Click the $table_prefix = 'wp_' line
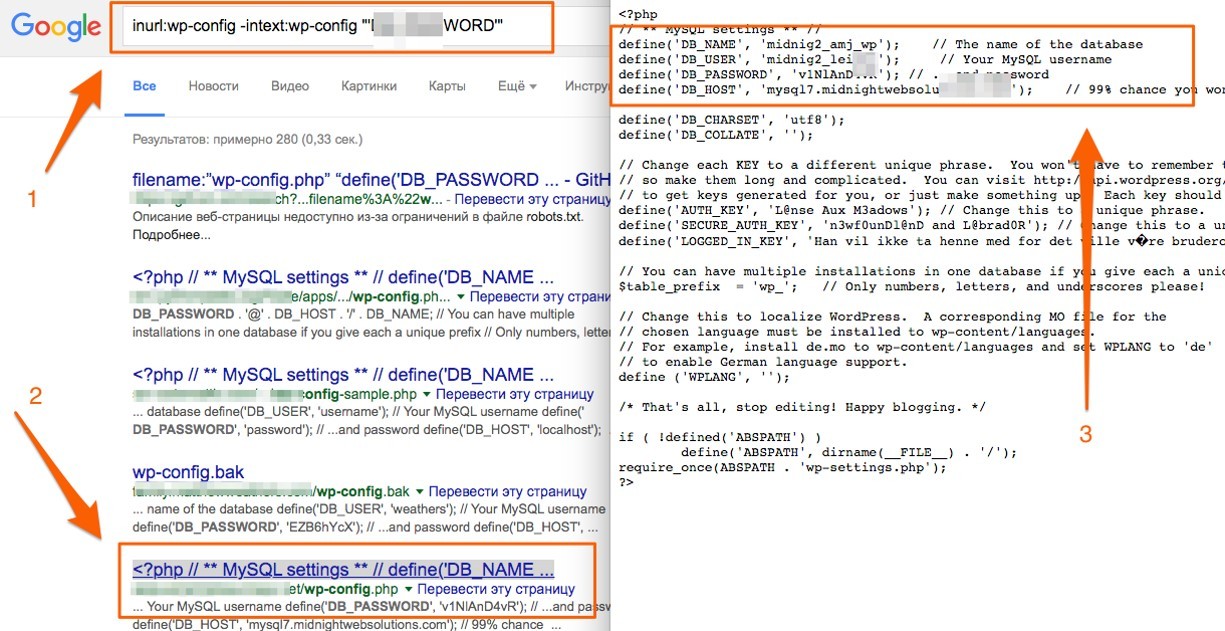 pos(911,286)
